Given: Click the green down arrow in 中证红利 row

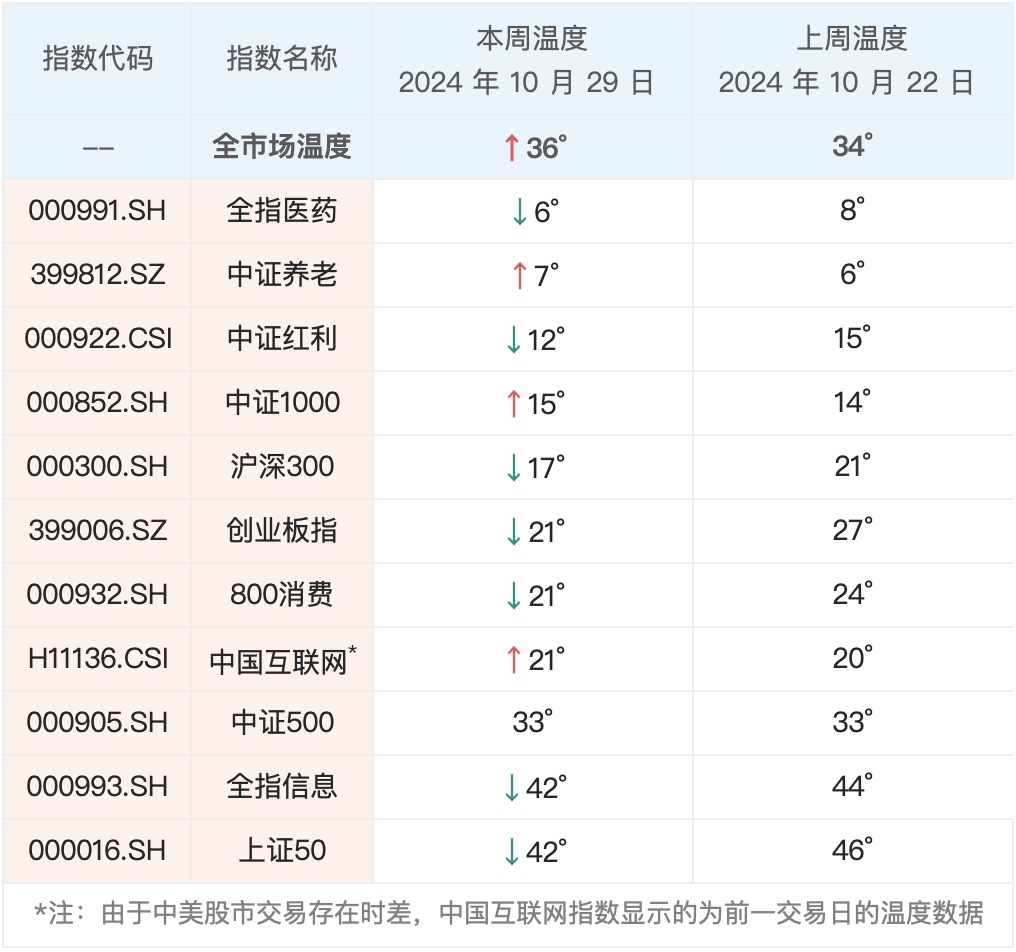Looking at the screenshot, I should point(513,339).
